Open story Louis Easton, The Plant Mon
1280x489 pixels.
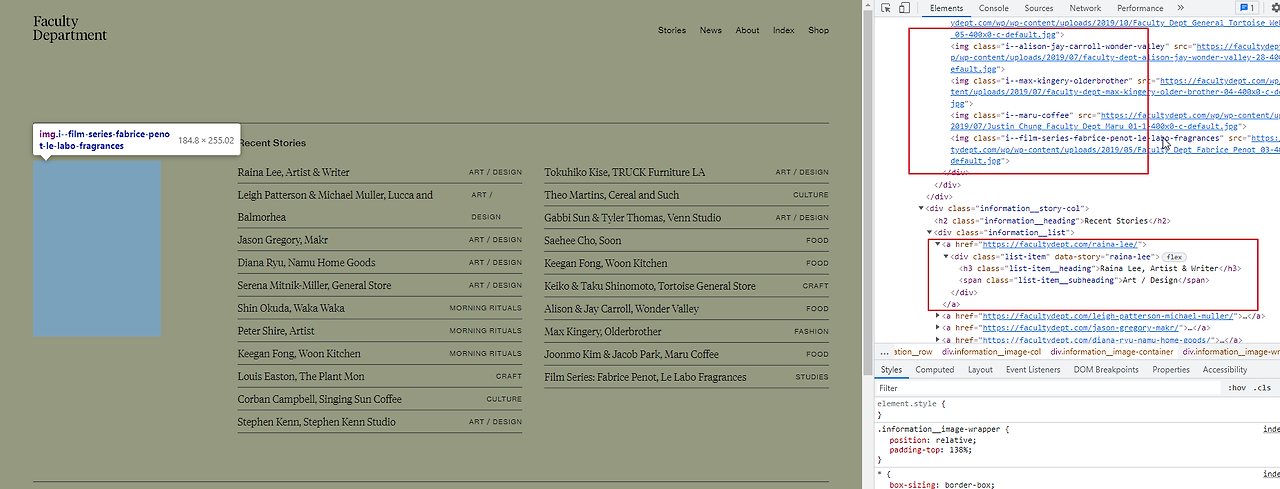[380, 377]
